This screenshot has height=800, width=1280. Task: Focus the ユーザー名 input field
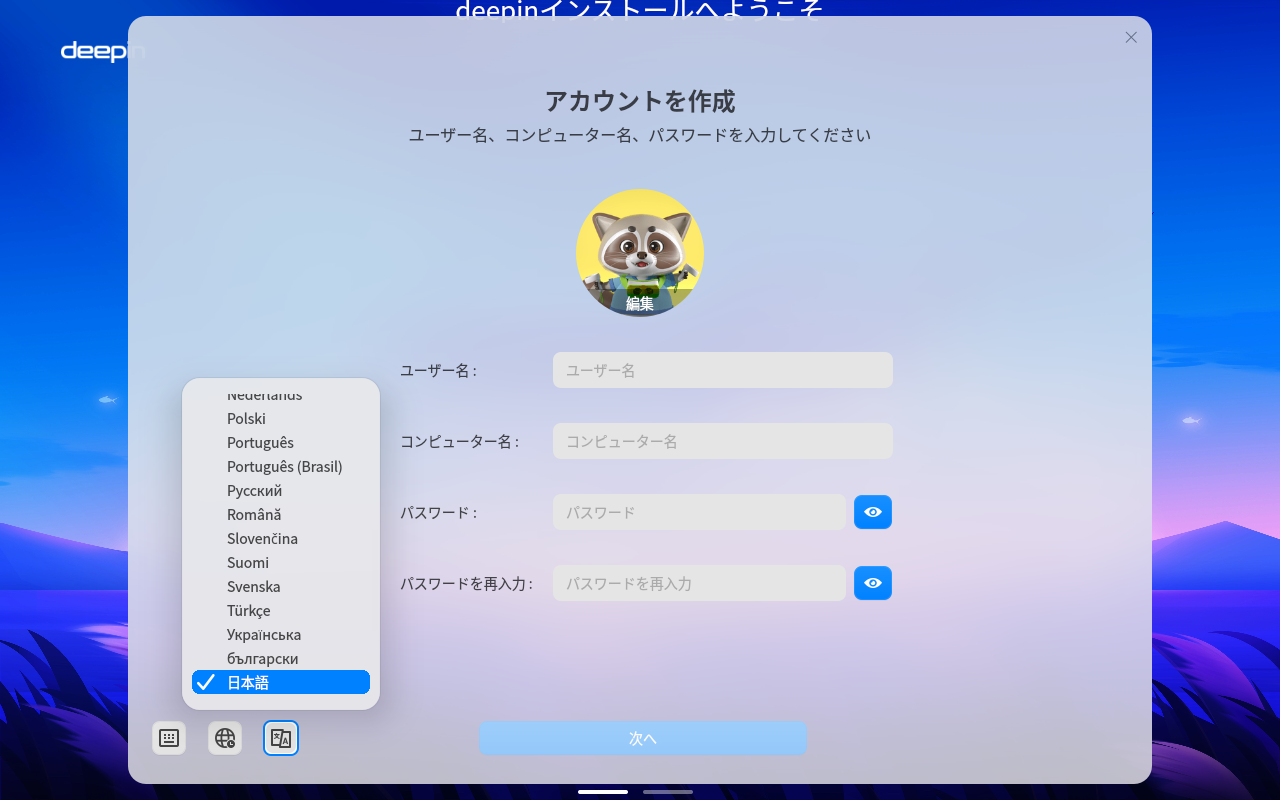coord(723,370)
